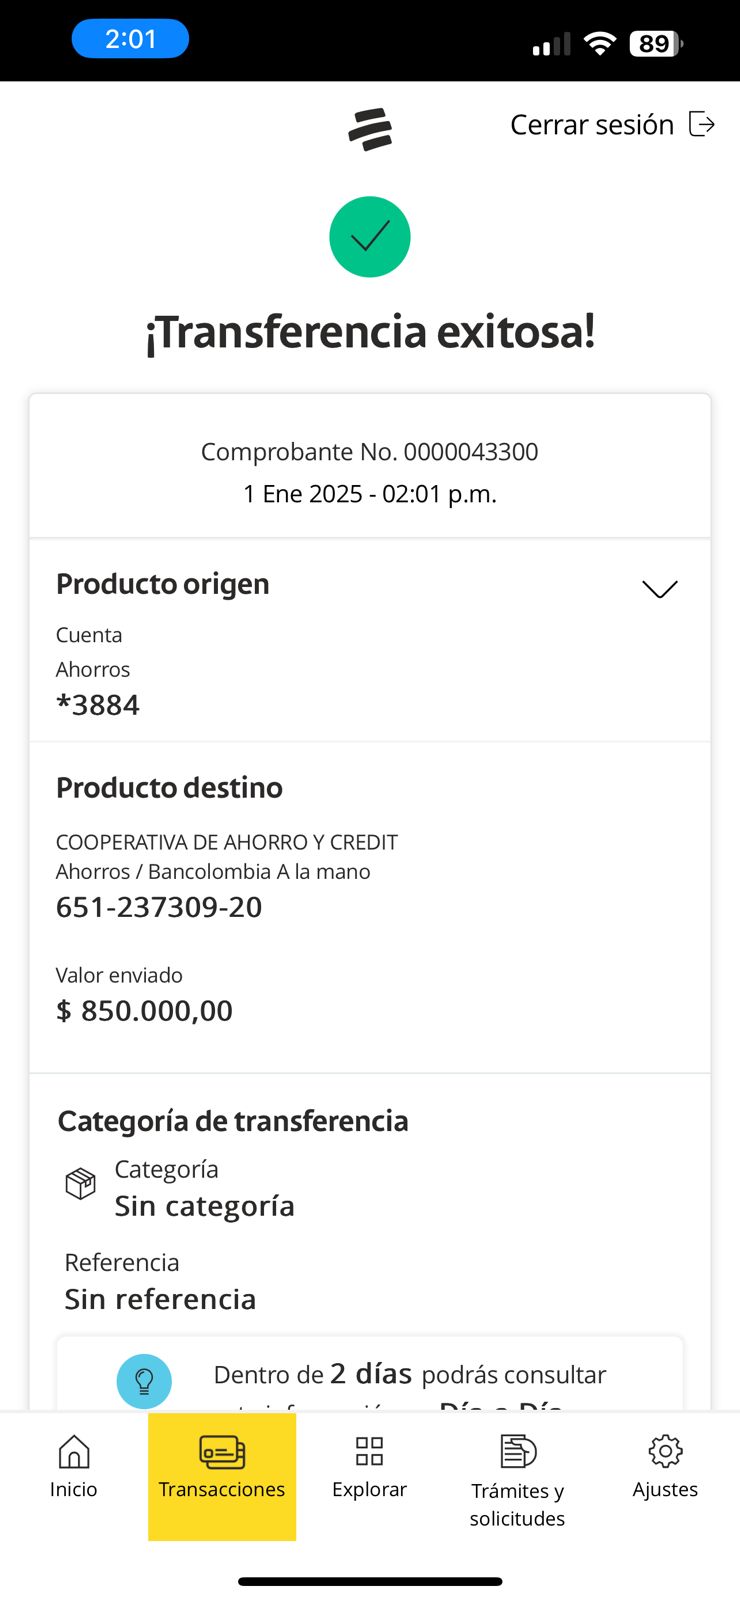The width and height of the screenshot is (740, 1600).
Task: Tap the Bancolombia logo icon
Action: (x=370, y=129)
